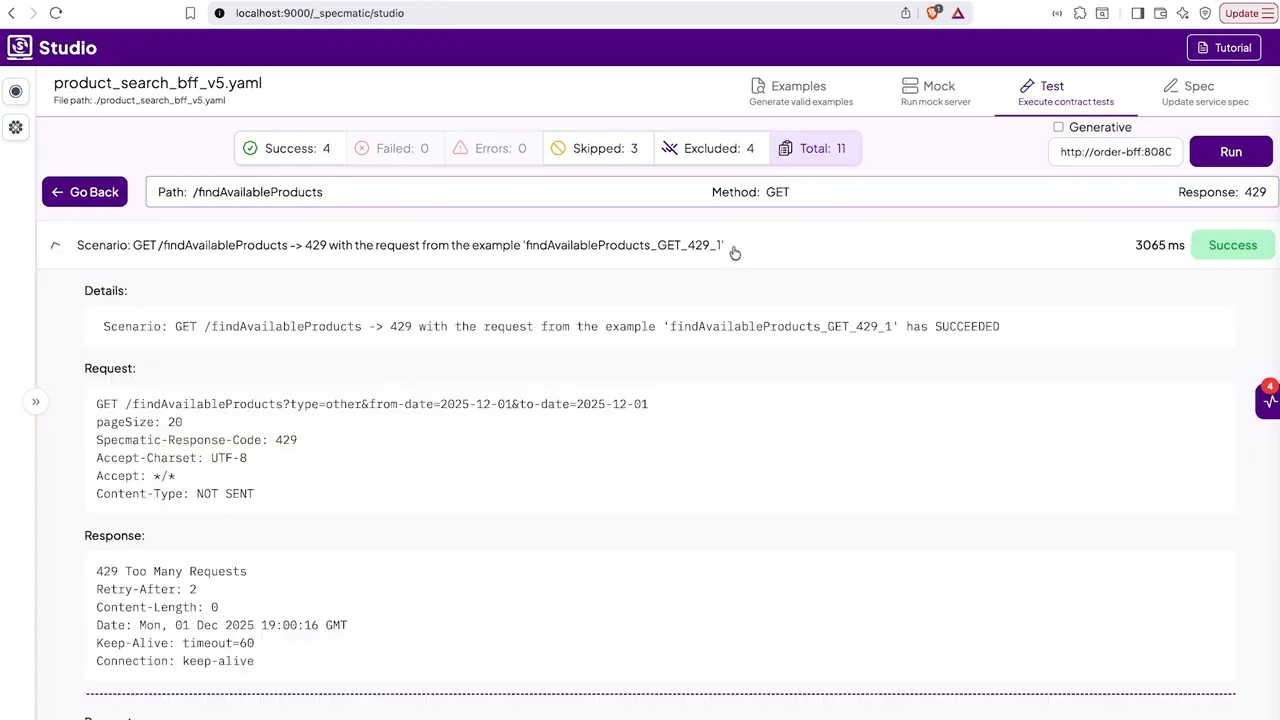Switch to the Spec tab
The width and height of the screenshot is (1280, 720).
pos(1198,86)
